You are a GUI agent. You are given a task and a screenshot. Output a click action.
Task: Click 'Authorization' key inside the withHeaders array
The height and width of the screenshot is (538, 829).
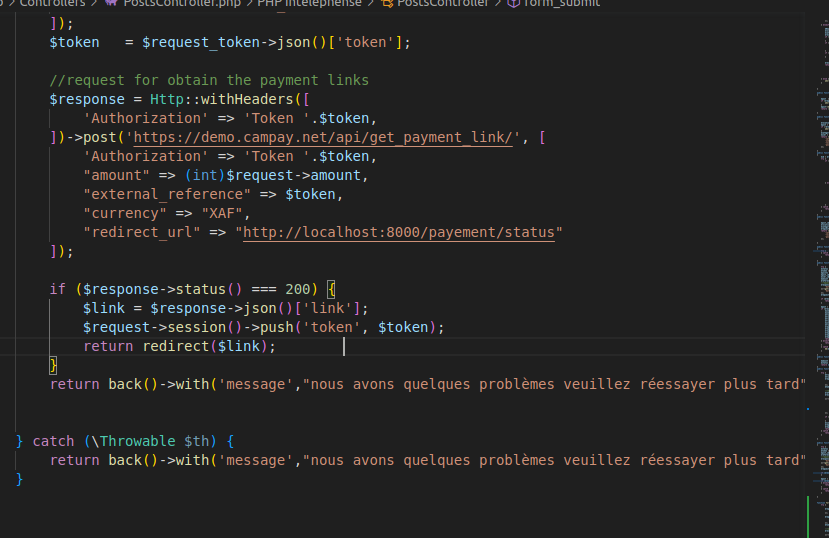pyautogui.click(x=146, y=118)
